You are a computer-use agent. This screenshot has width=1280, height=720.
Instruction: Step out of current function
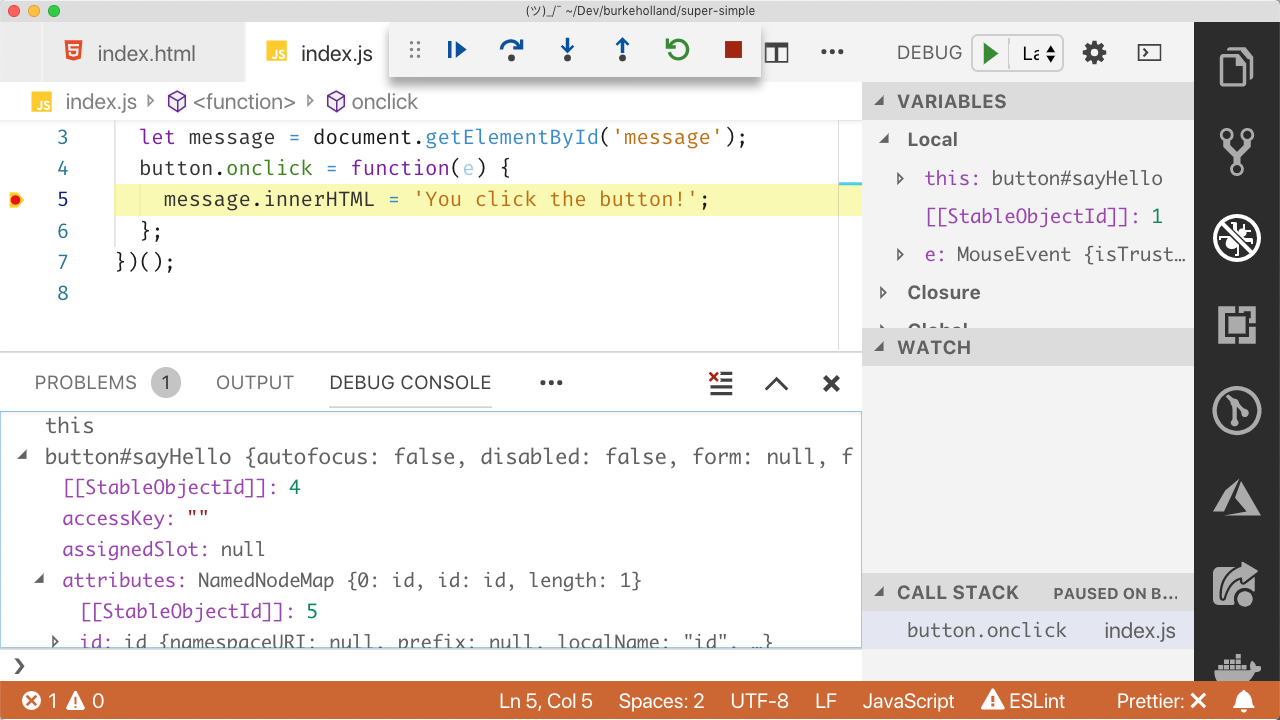coord(622,50)
